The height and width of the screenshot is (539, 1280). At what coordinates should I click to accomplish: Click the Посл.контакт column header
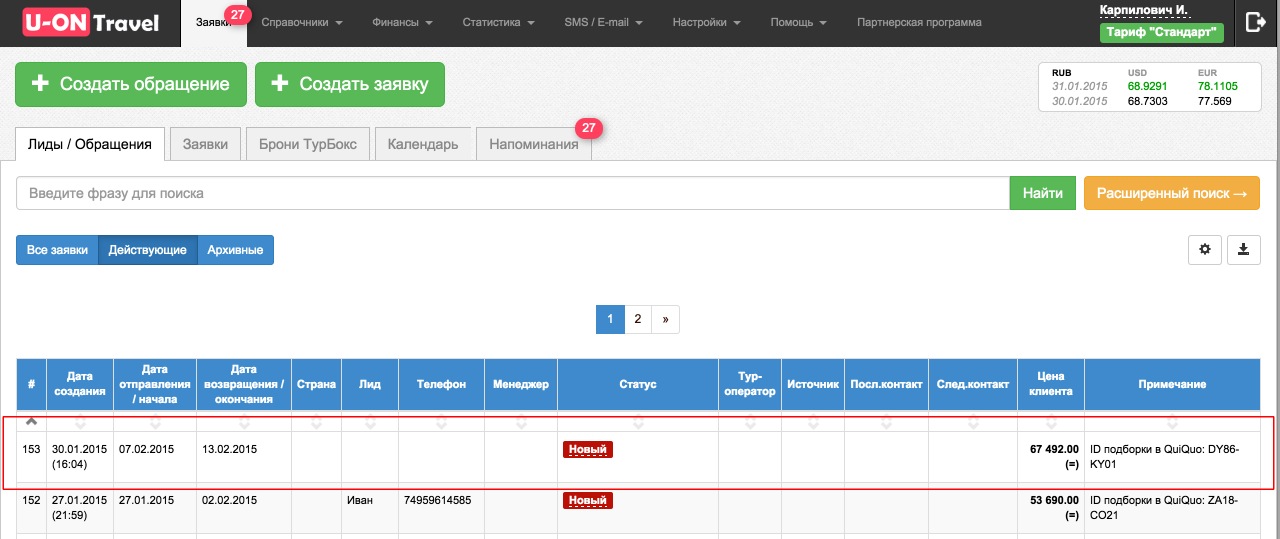click(886, 384)
